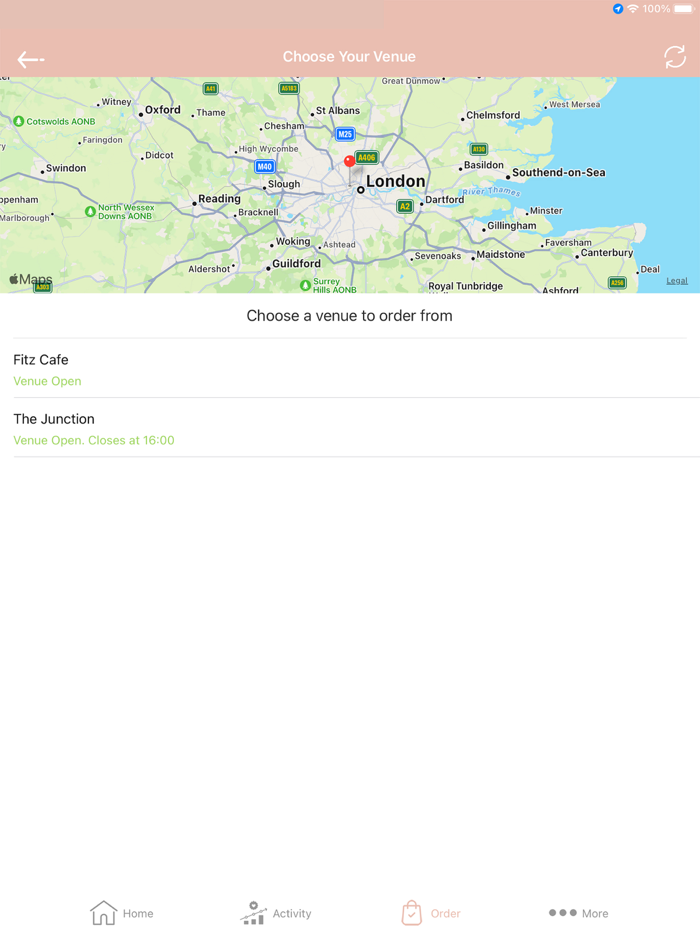Tap the back arrow in the header
The width and height of the screenshot is (700, 934).
click(30, 59)
